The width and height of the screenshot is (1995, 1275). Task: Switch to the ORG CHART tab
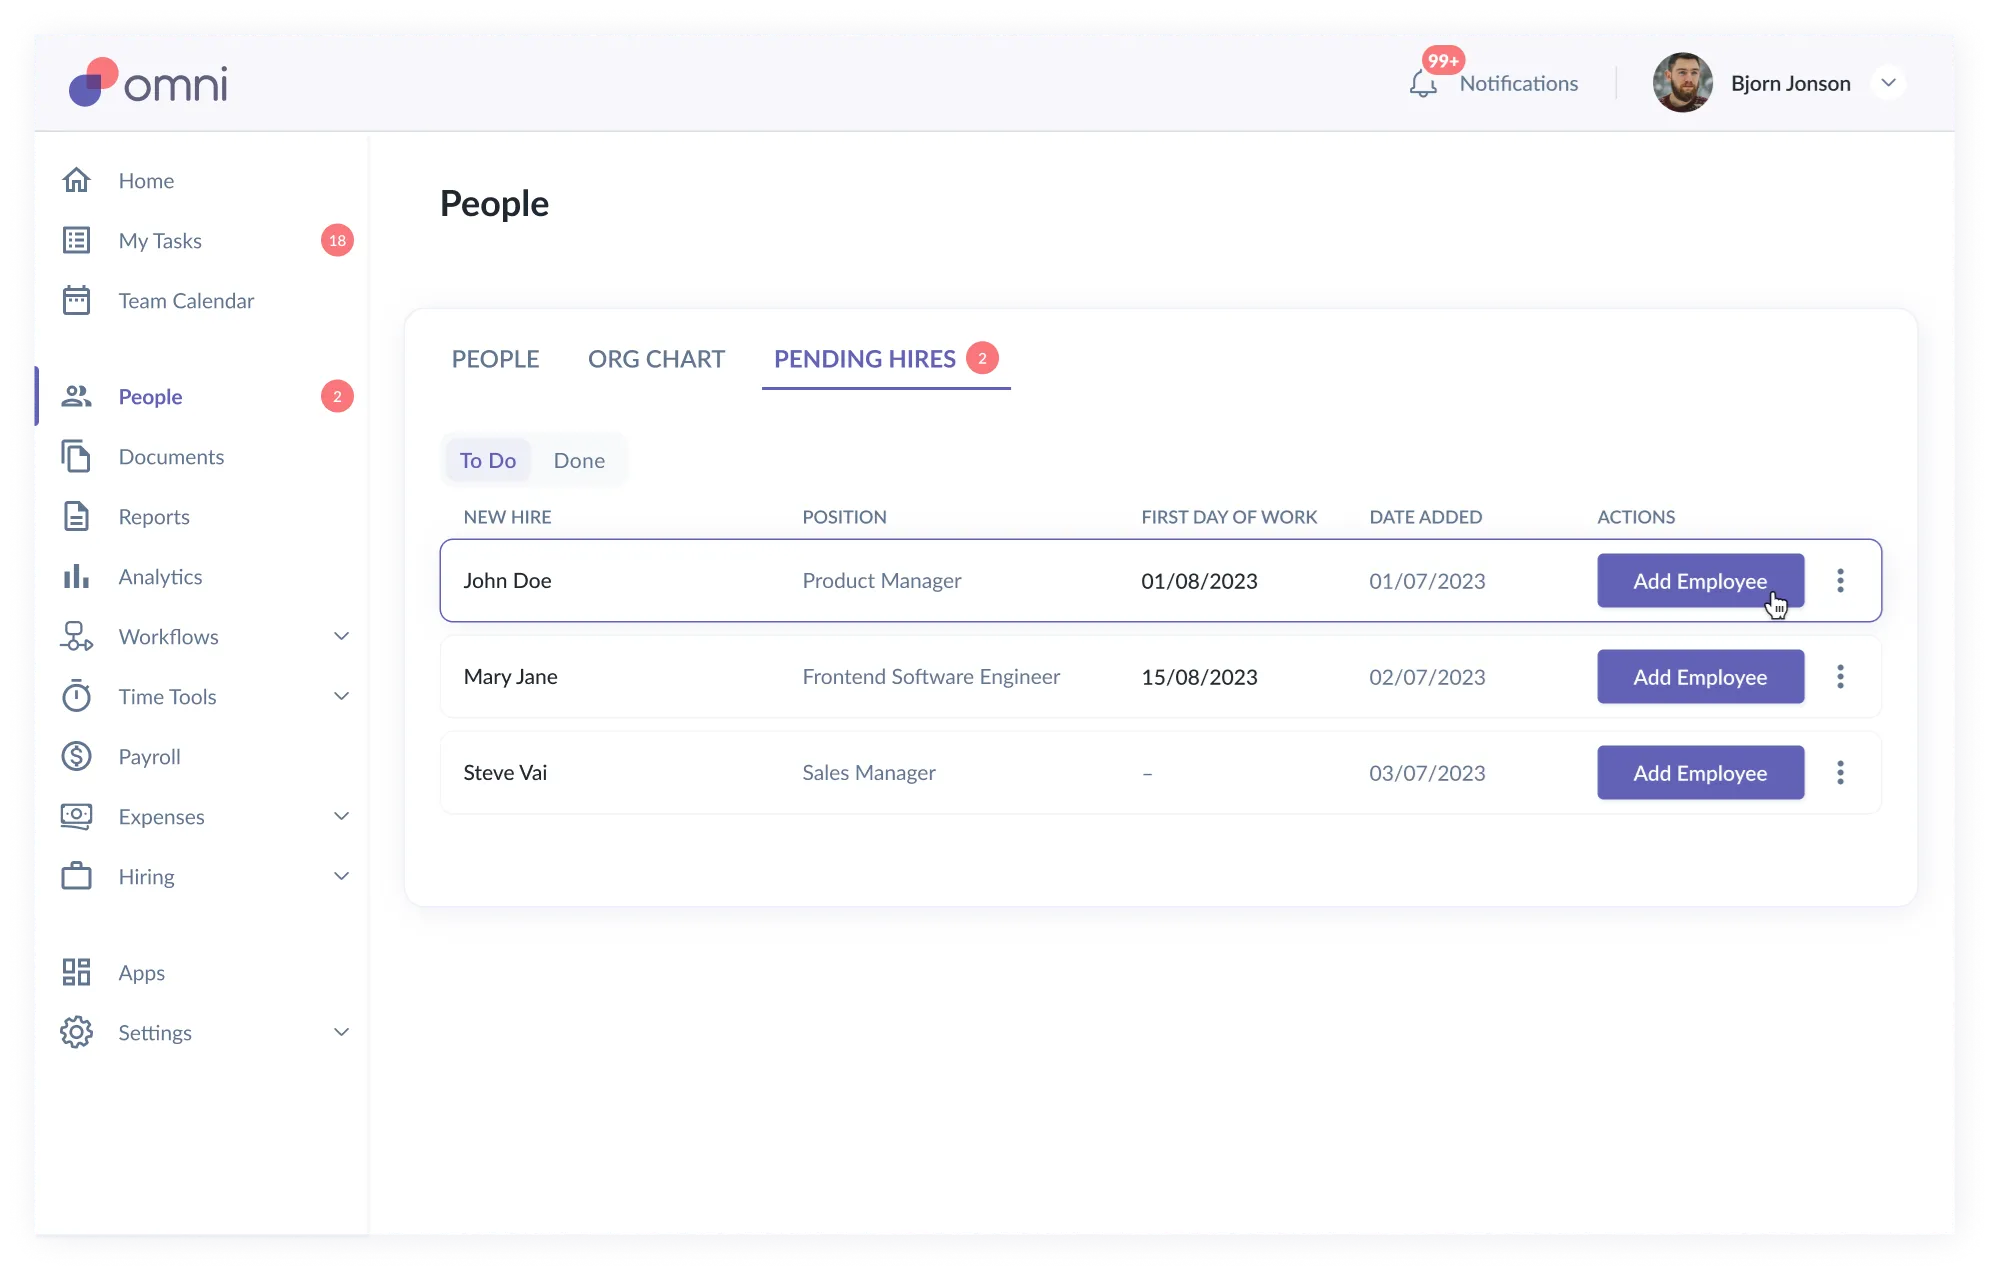pos(656,359)
